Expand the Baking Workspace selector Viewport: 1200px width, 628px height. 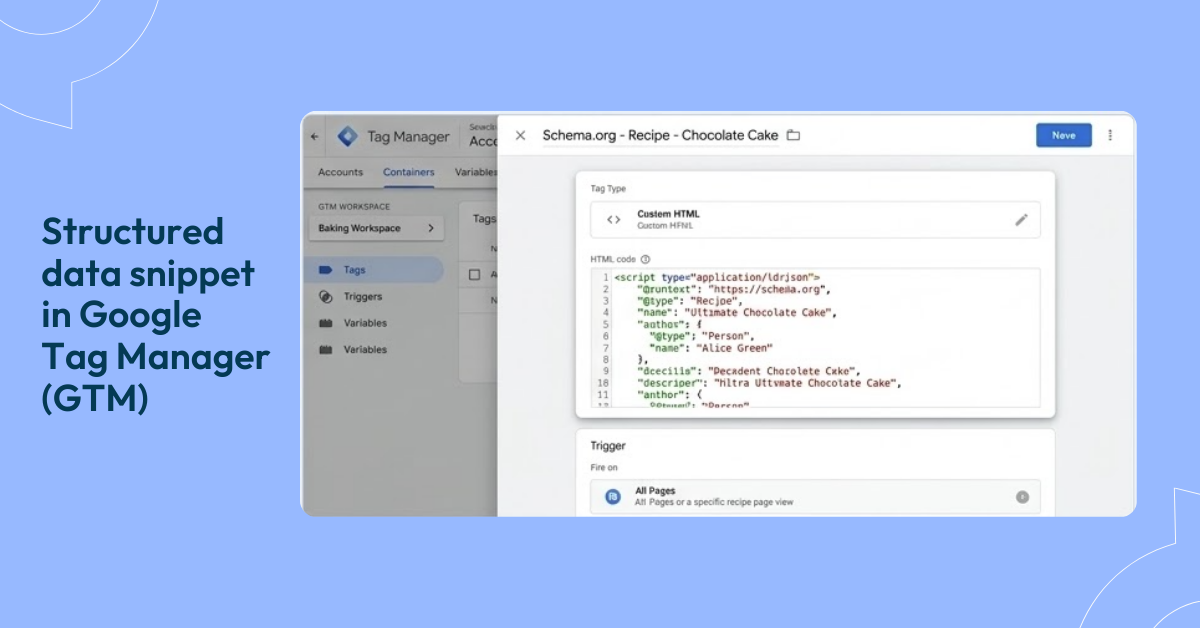click(376, 228)
